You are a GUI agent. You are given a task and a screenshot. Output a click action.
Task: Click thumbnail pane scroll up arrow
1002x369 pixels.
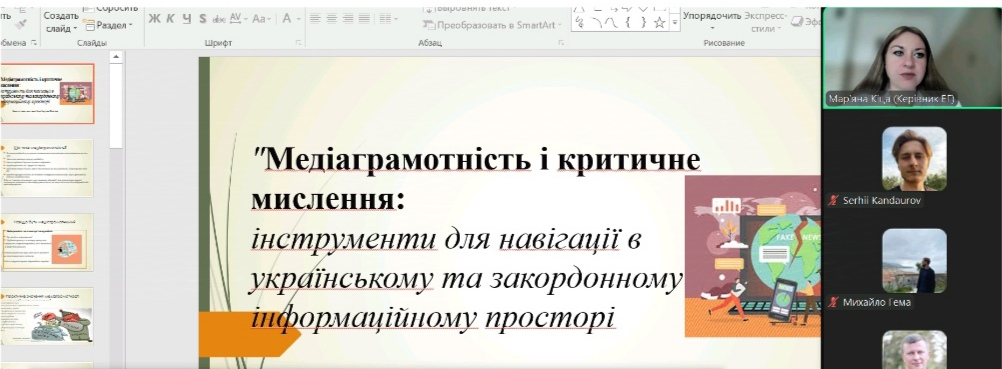116,58
